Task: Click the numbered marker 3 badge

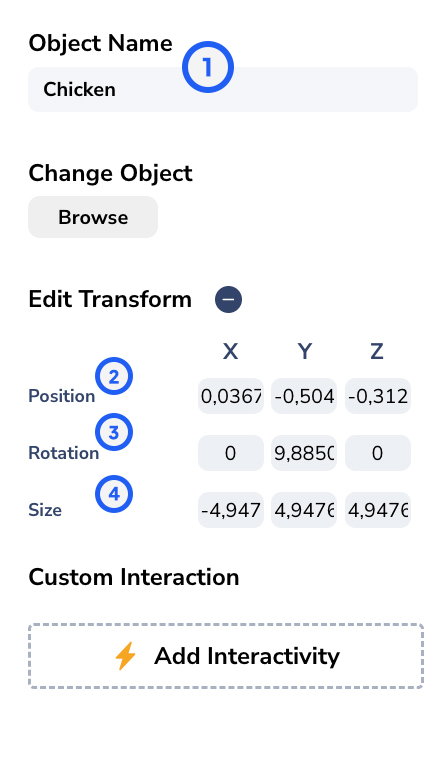Action: tap(114, 432)
